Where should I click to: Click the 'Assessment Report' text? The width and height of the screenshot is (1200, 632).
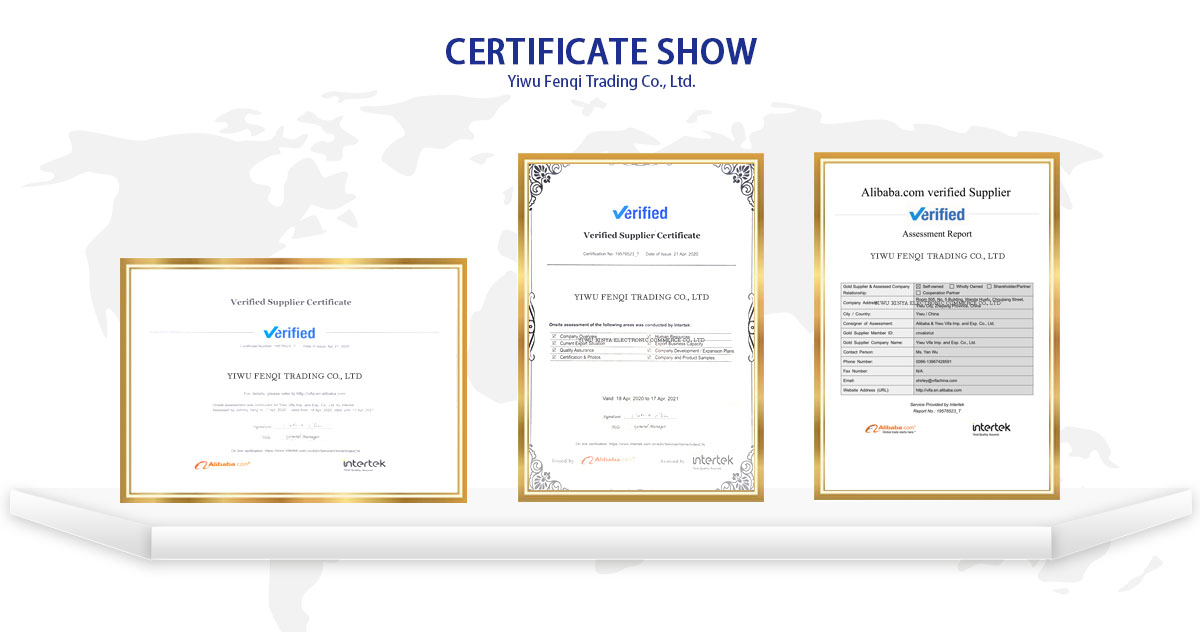[937, 234]
